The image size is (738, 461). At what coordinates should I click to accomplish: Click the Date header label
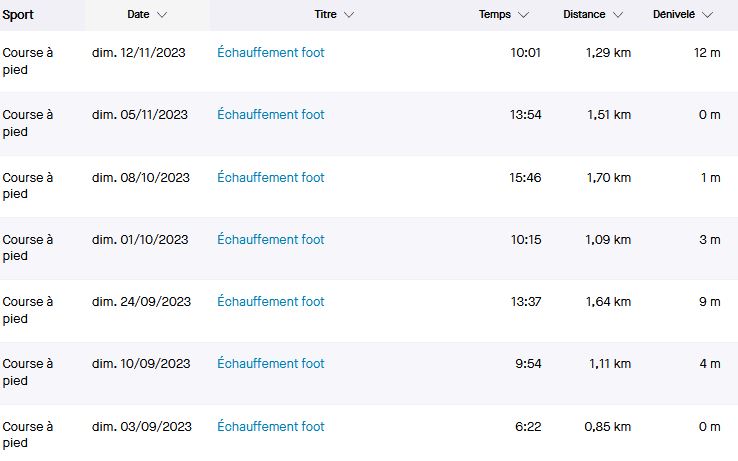click(138, 15)
